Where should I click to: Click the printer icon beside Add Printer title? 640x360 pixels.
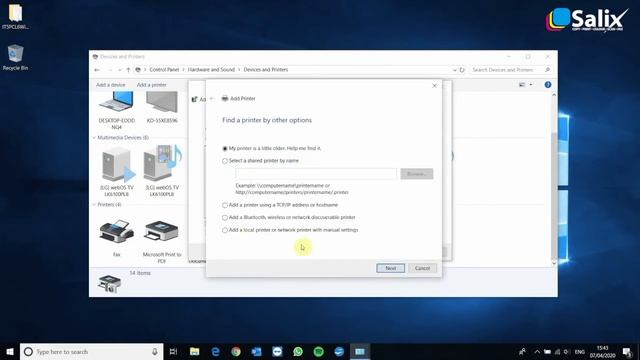(225, 98)
